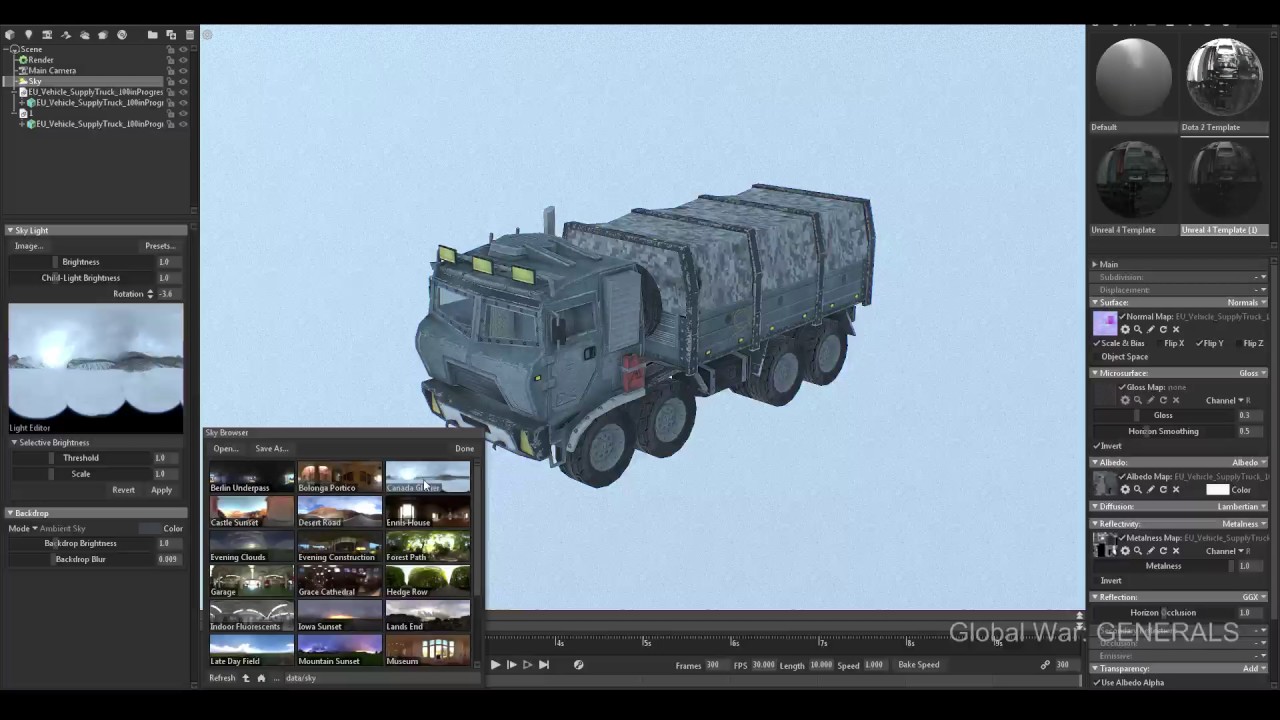Select the Default material

[1134, 79]
